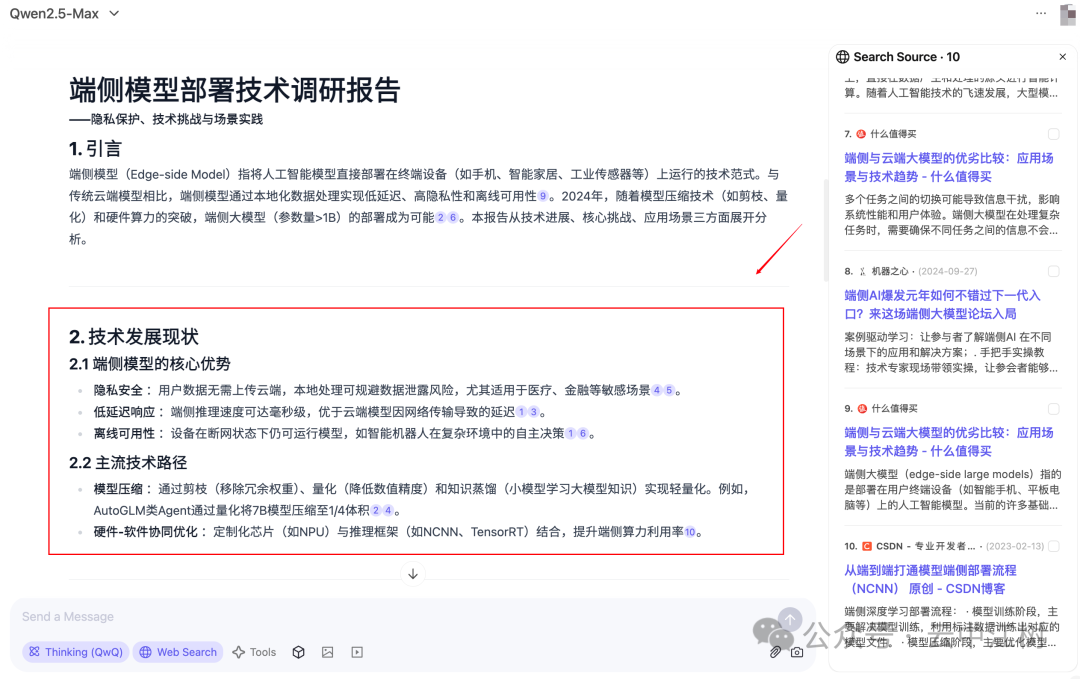
Task: Click the heading 1. 引言
Action: 95,148
